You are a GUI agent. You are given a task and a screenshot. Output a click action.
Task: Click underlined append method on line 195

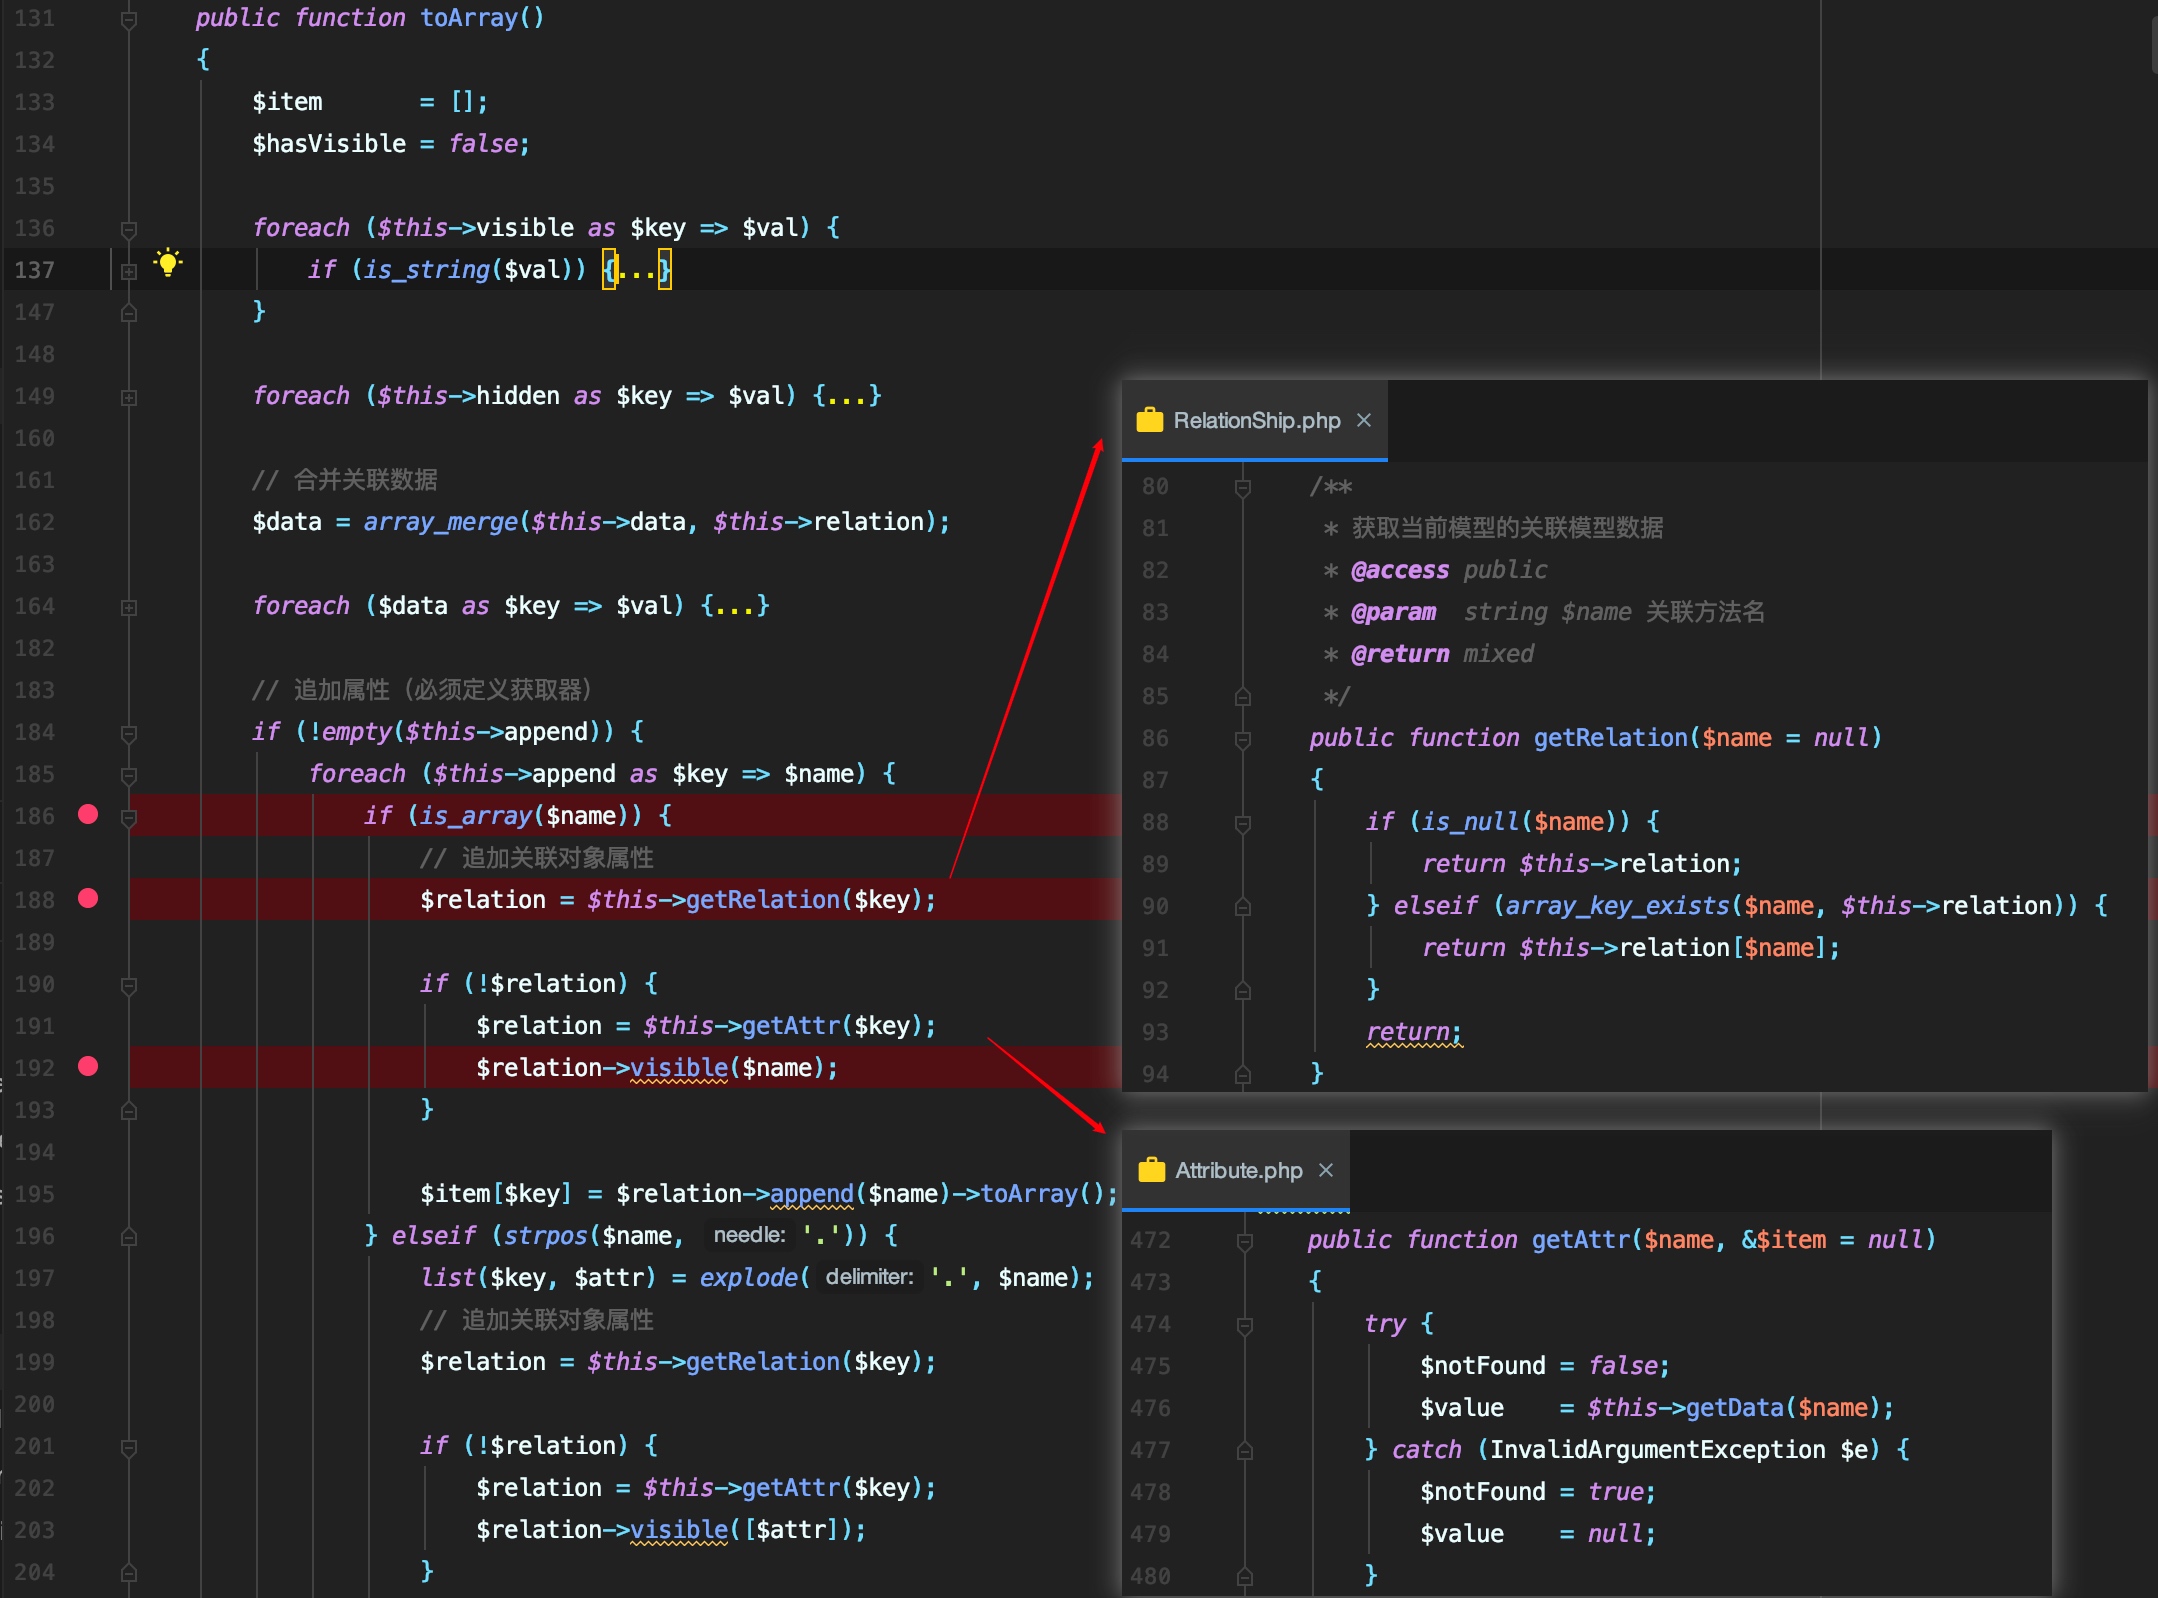(x=812, y=1194)
